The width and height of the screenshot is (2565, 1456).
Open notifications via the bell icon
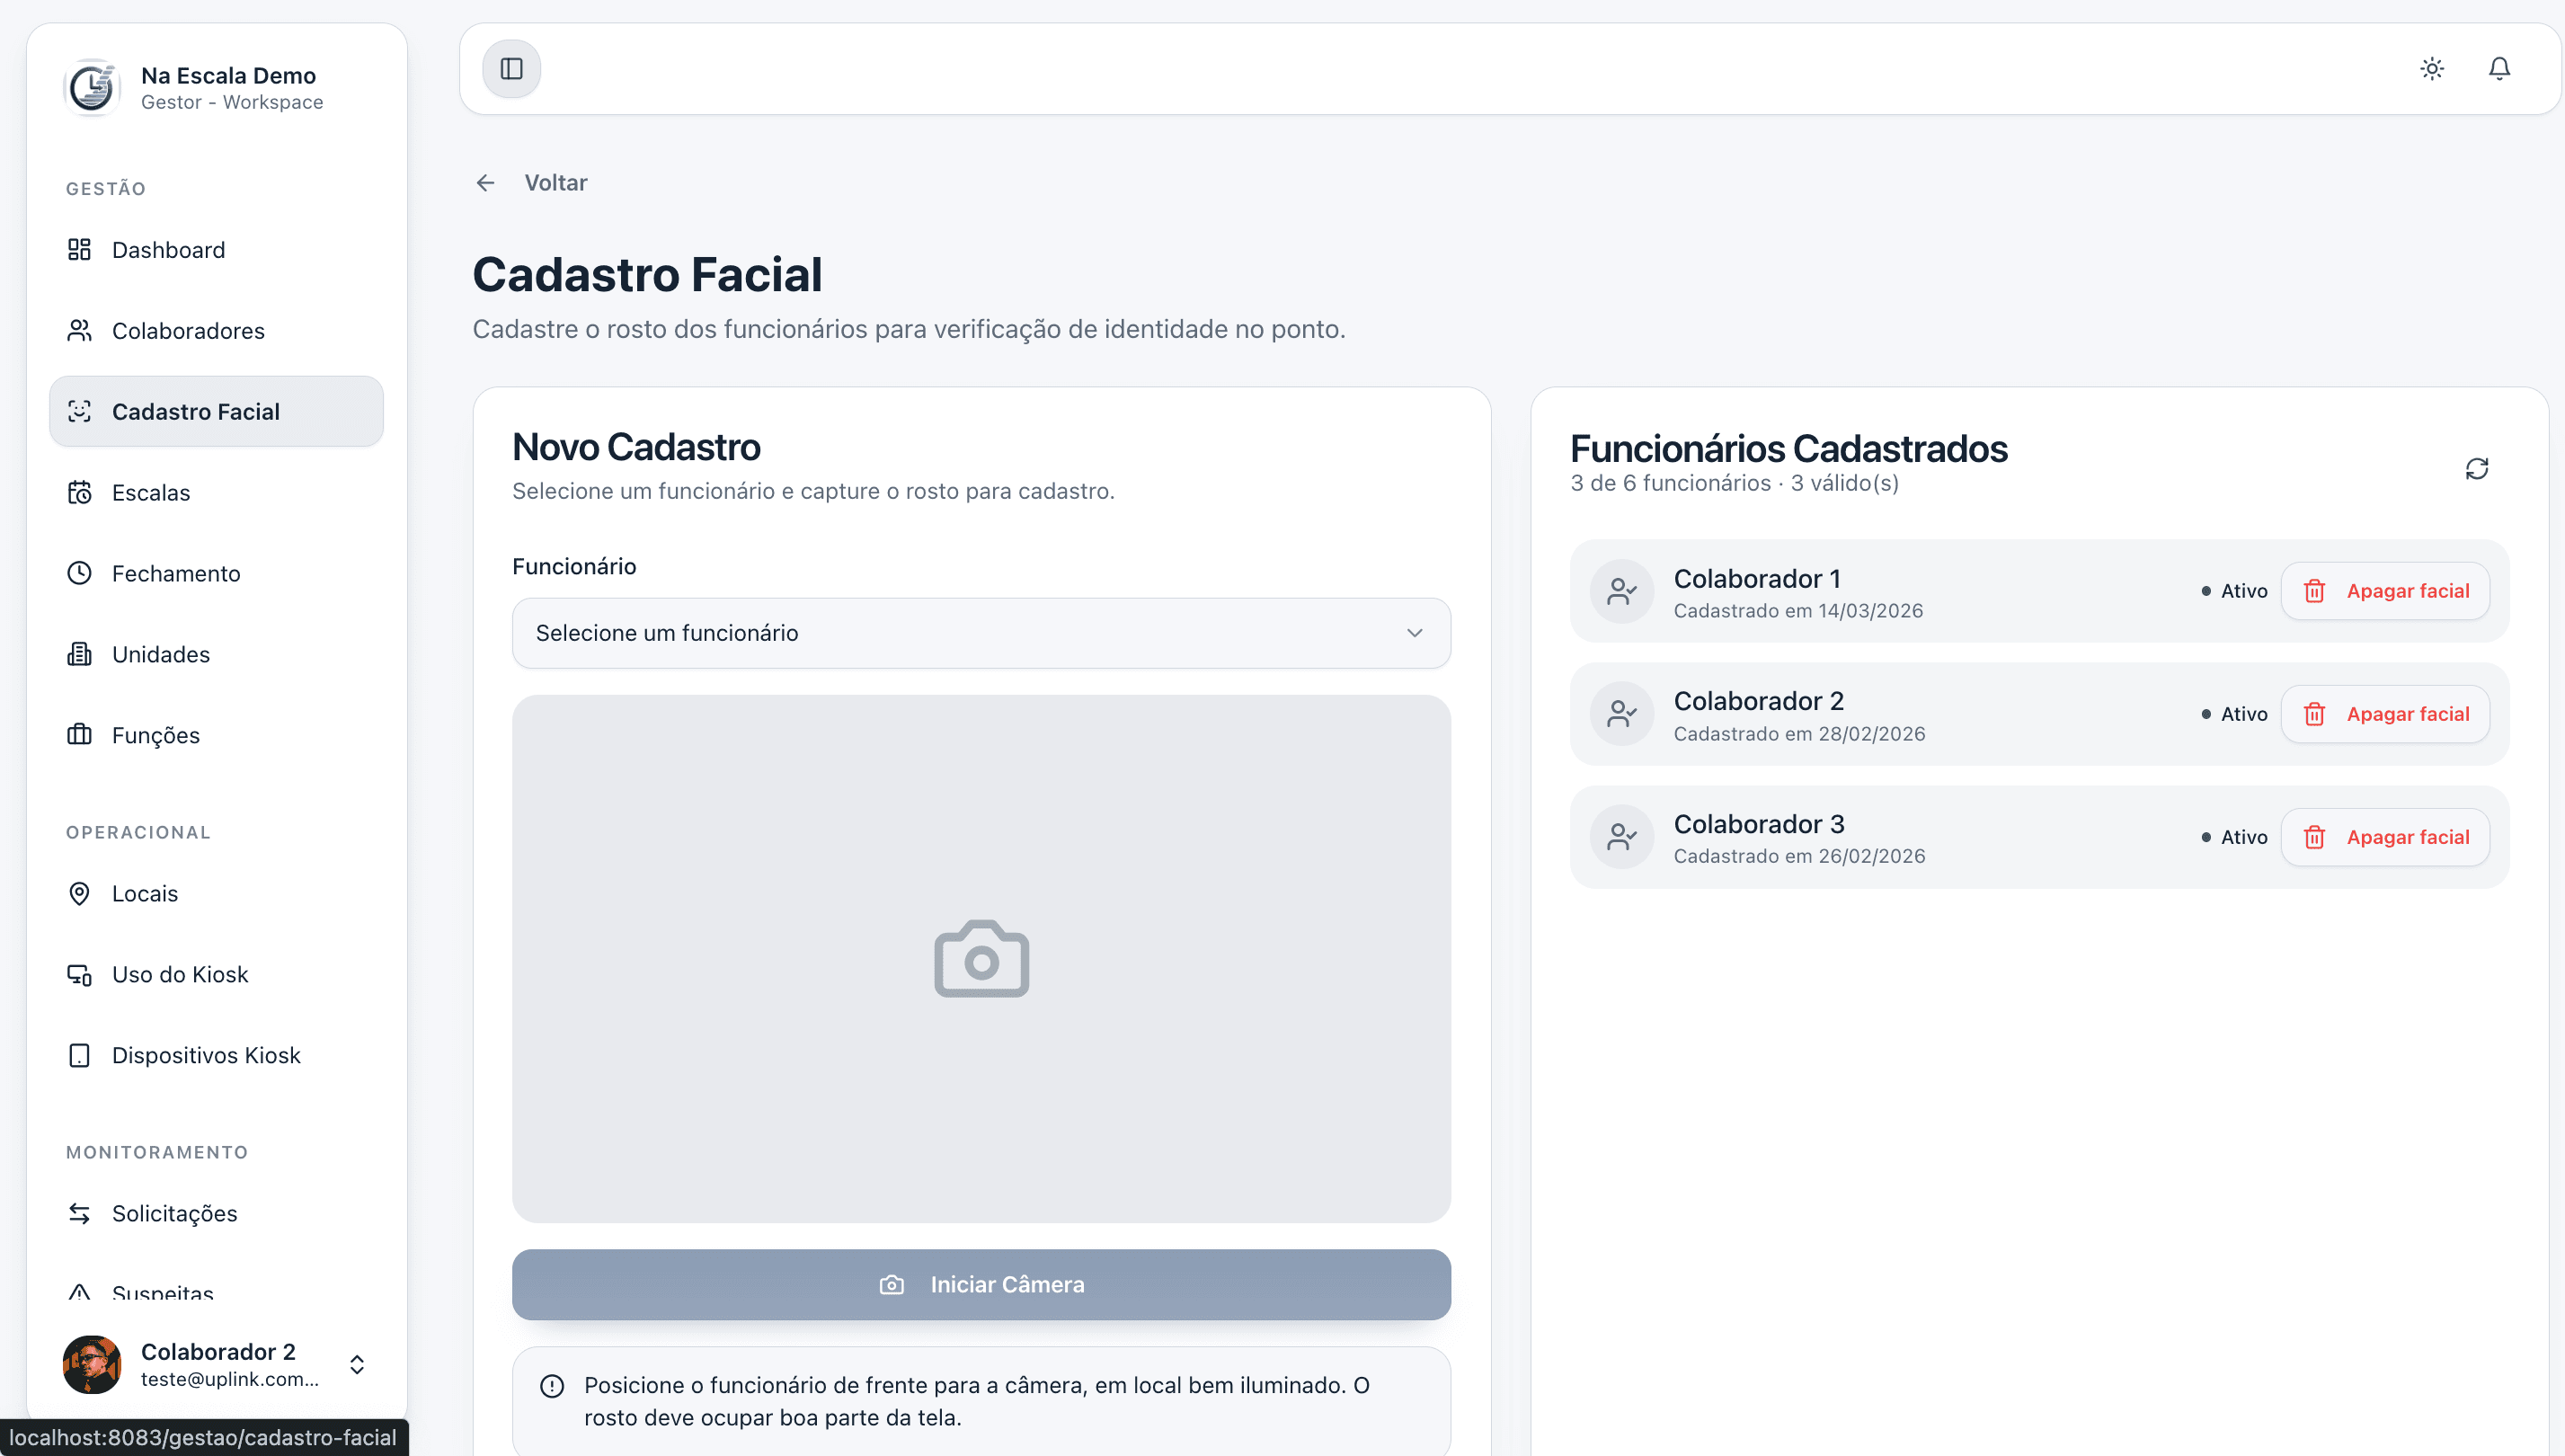(2500, 68)
